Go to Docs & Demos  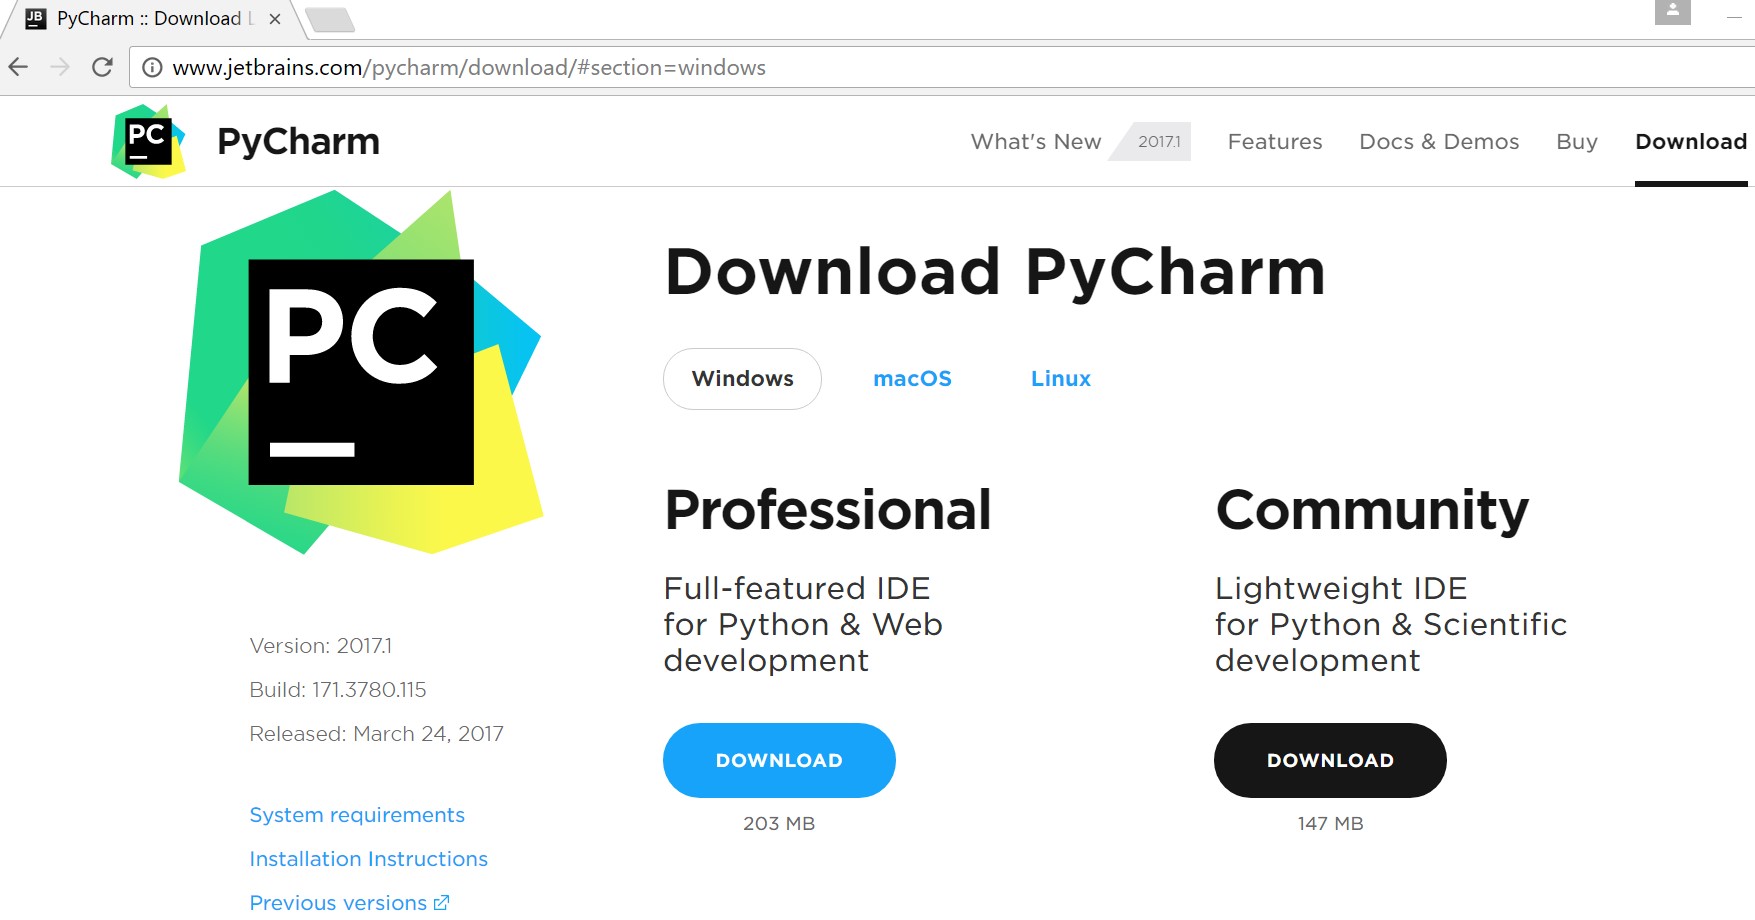(1439, 142)
